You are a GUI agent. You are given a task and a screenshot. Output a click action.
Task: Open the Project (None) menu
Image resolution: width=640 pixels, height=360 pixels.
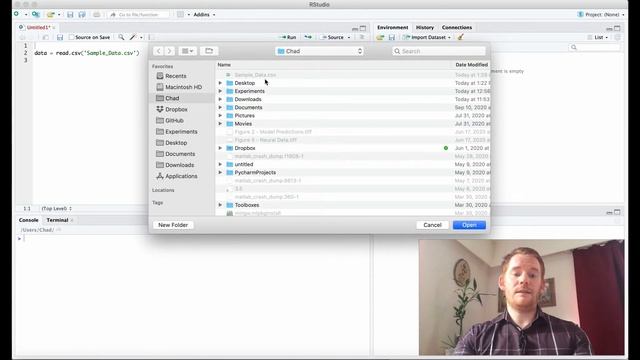click(x=601, y=14)
